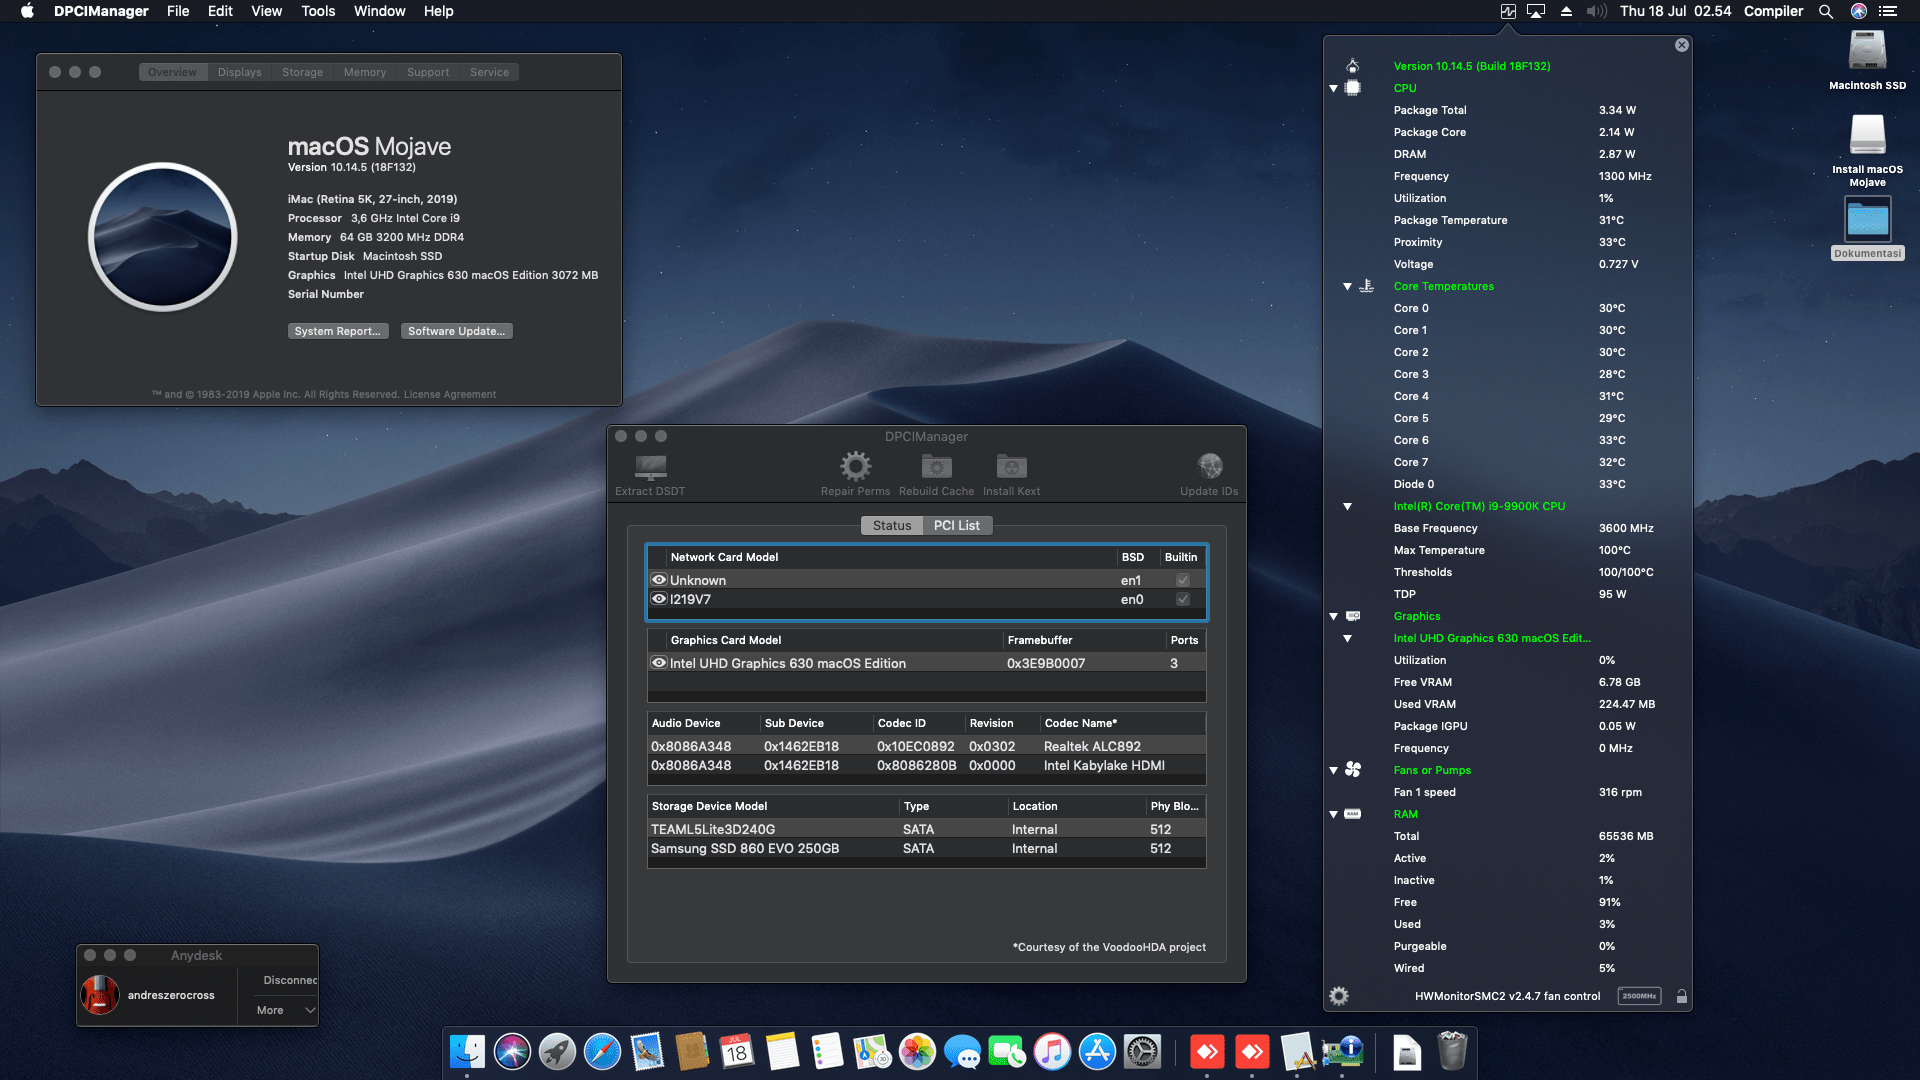Click the Software Update button
The width and height of the screenshot is (1920, 1080).
456,331
